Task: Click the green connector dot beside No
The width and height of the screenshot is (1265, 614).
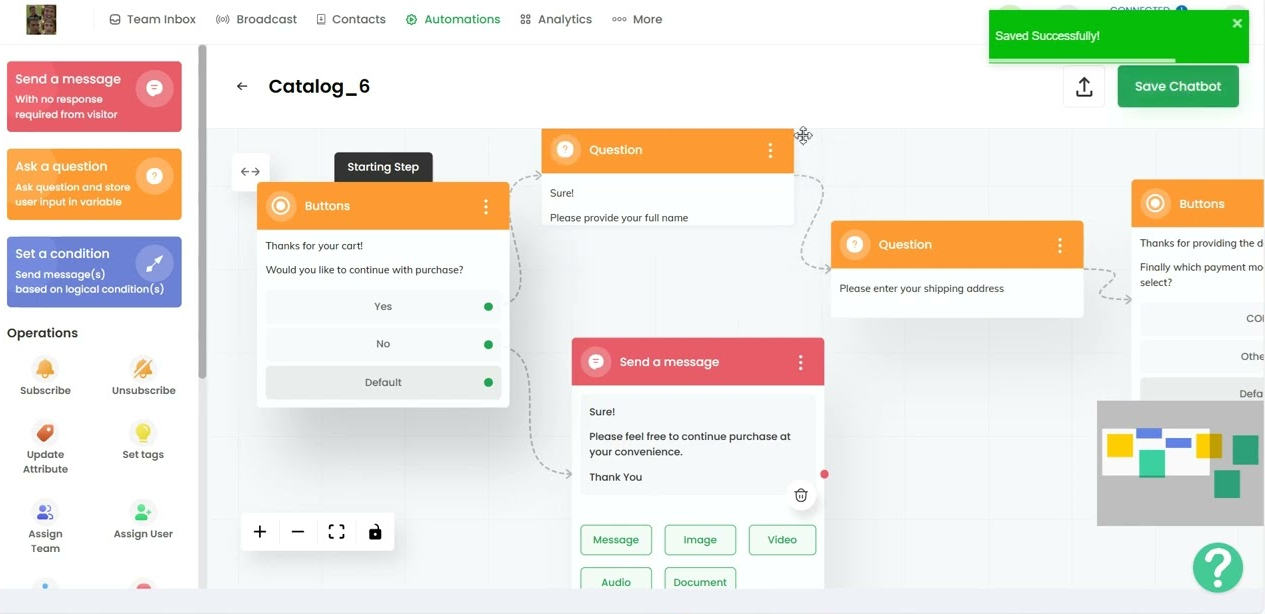Action: [x=488, y=344]
